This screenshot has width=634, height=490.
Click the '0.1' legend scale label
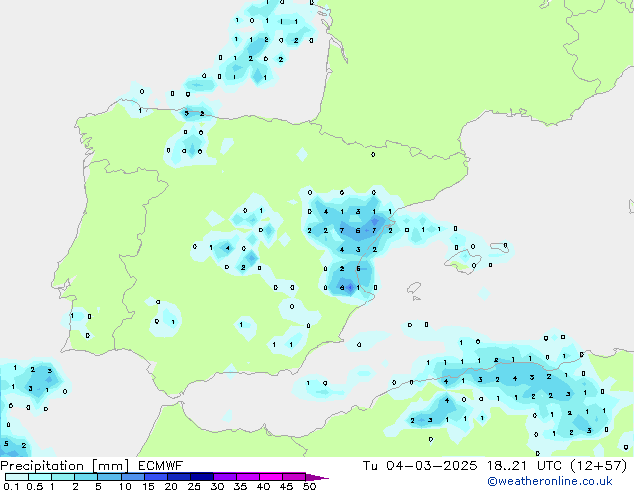11,486
